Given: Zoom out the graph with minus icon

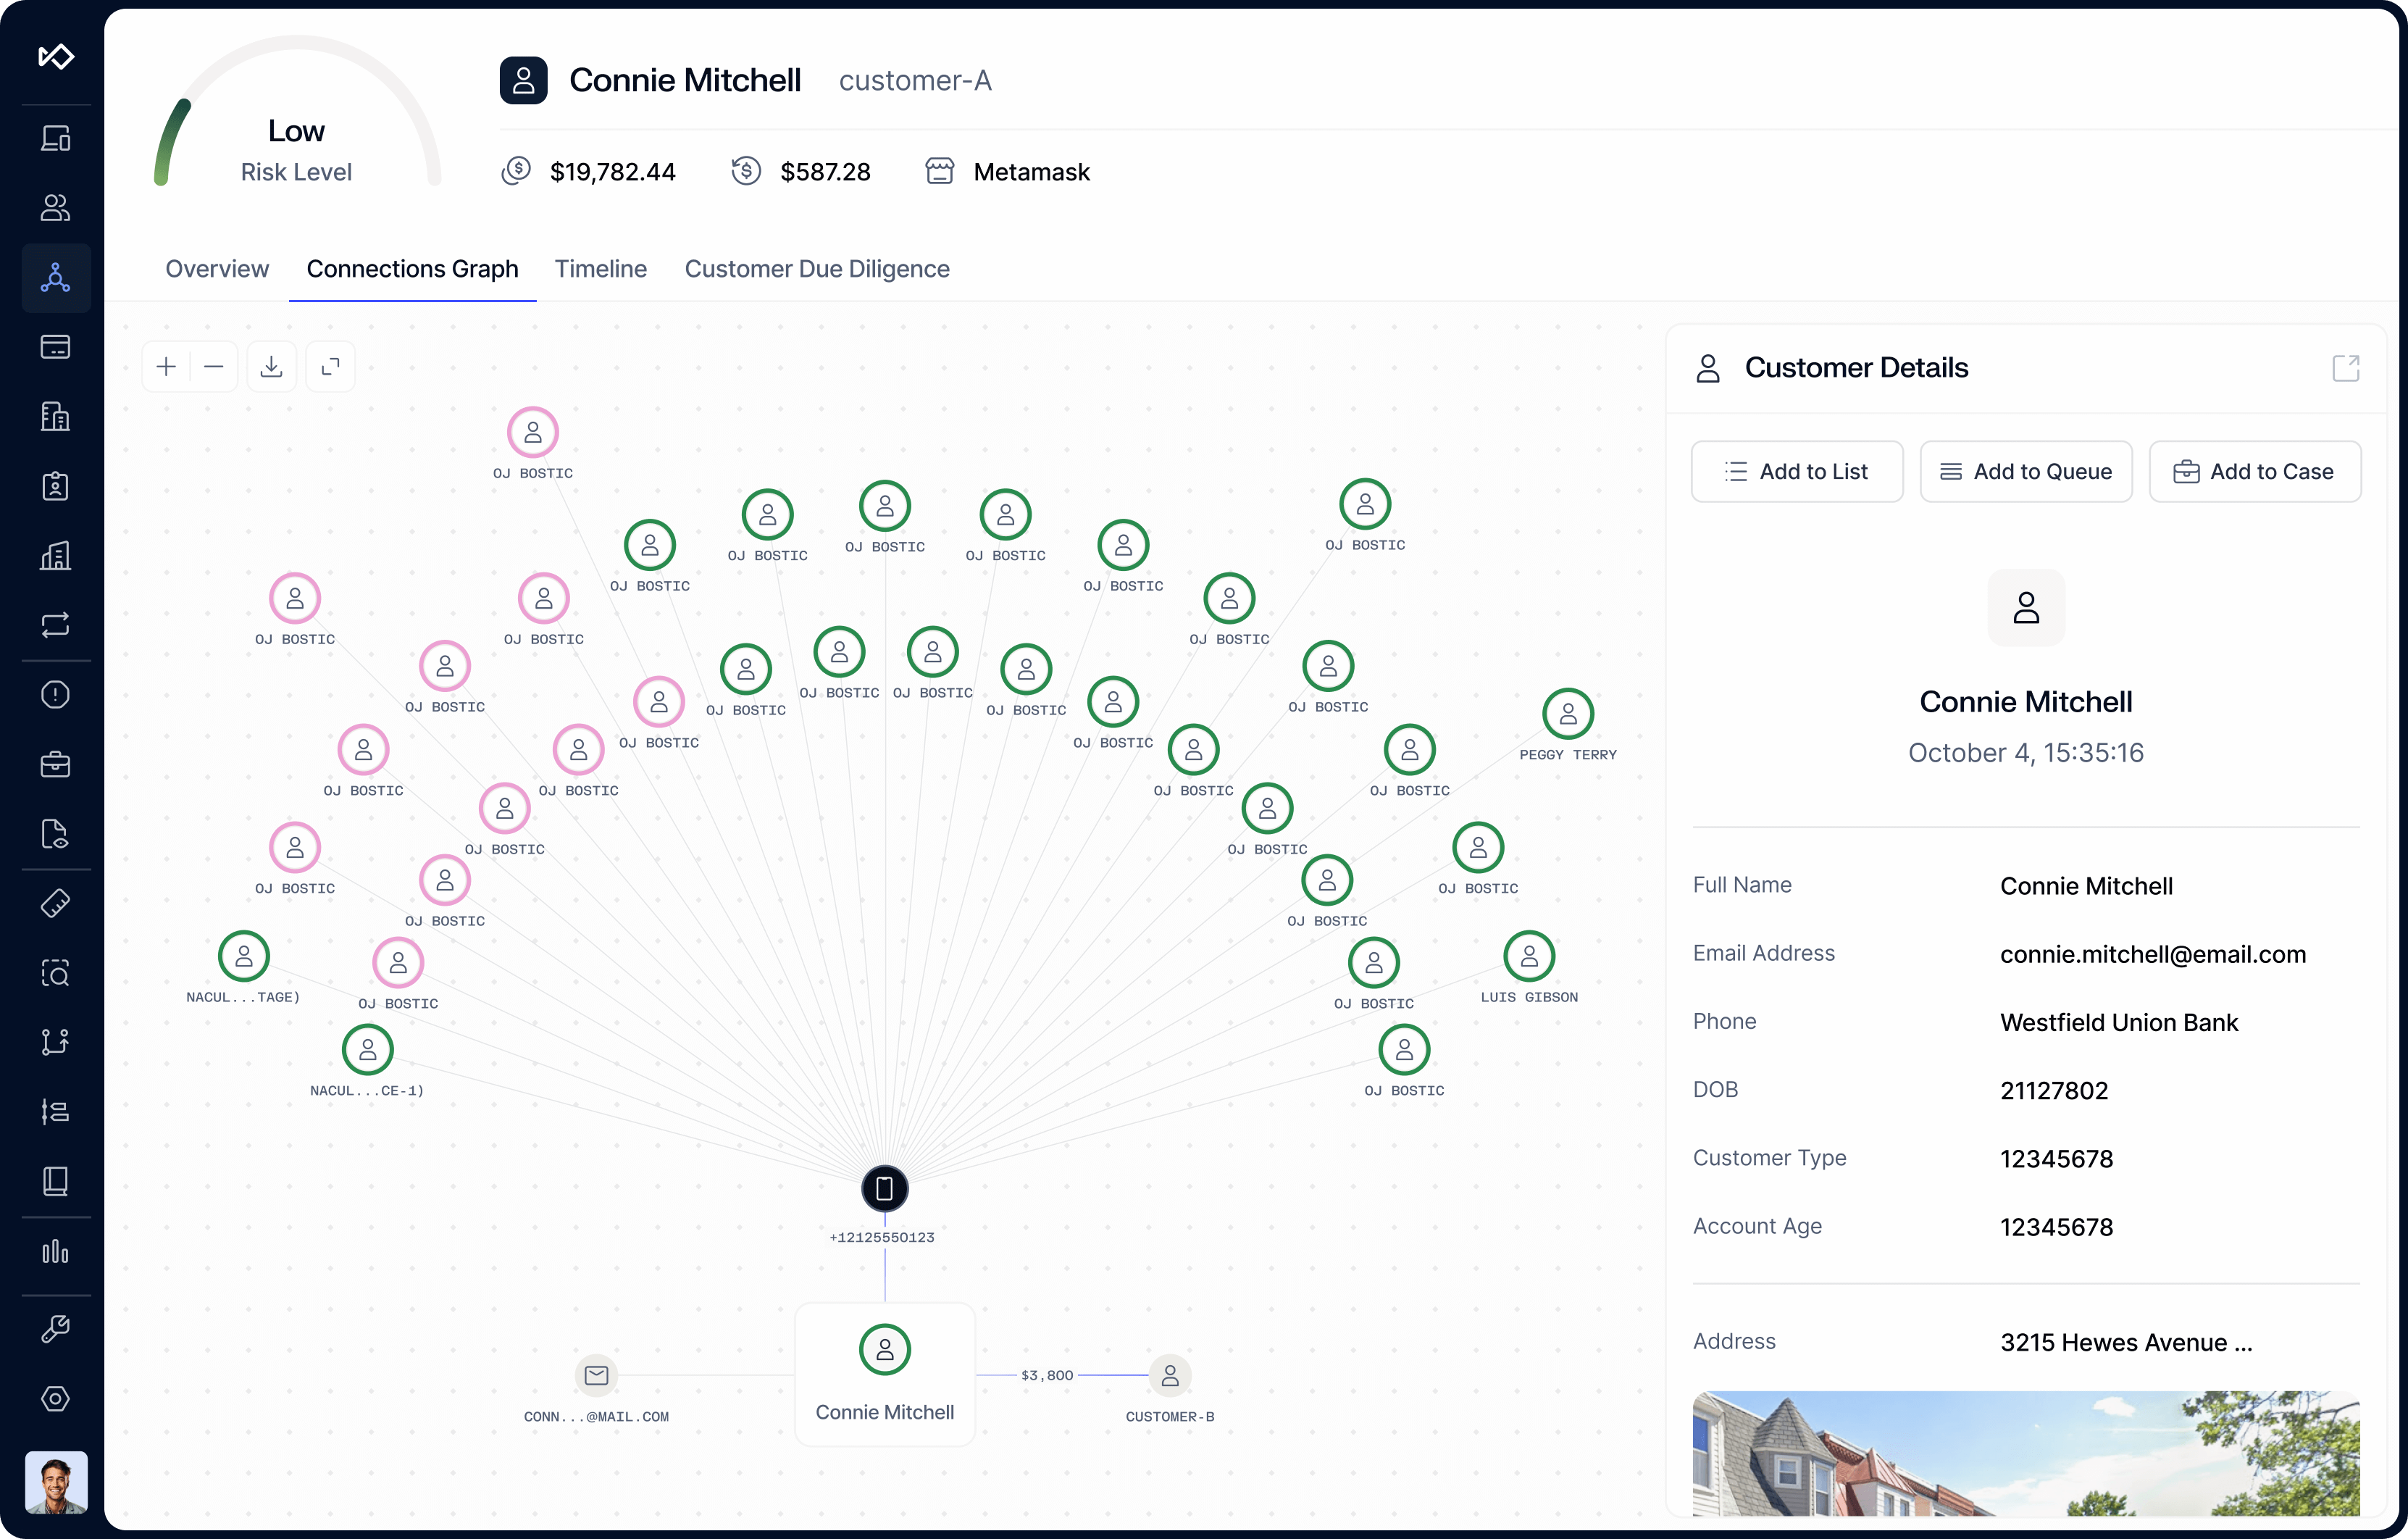Looking at the screenshot, I should coord(214,367).
